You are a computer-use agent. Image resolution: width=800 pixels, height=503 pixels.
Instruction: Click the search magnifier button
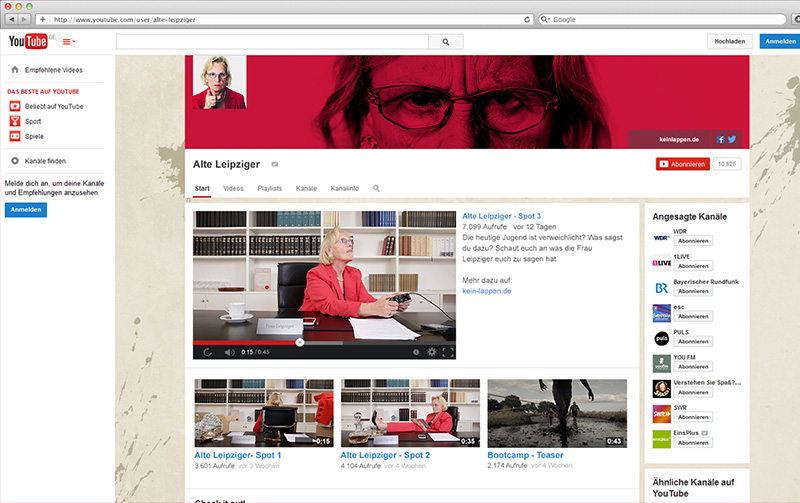click(445, 41)
